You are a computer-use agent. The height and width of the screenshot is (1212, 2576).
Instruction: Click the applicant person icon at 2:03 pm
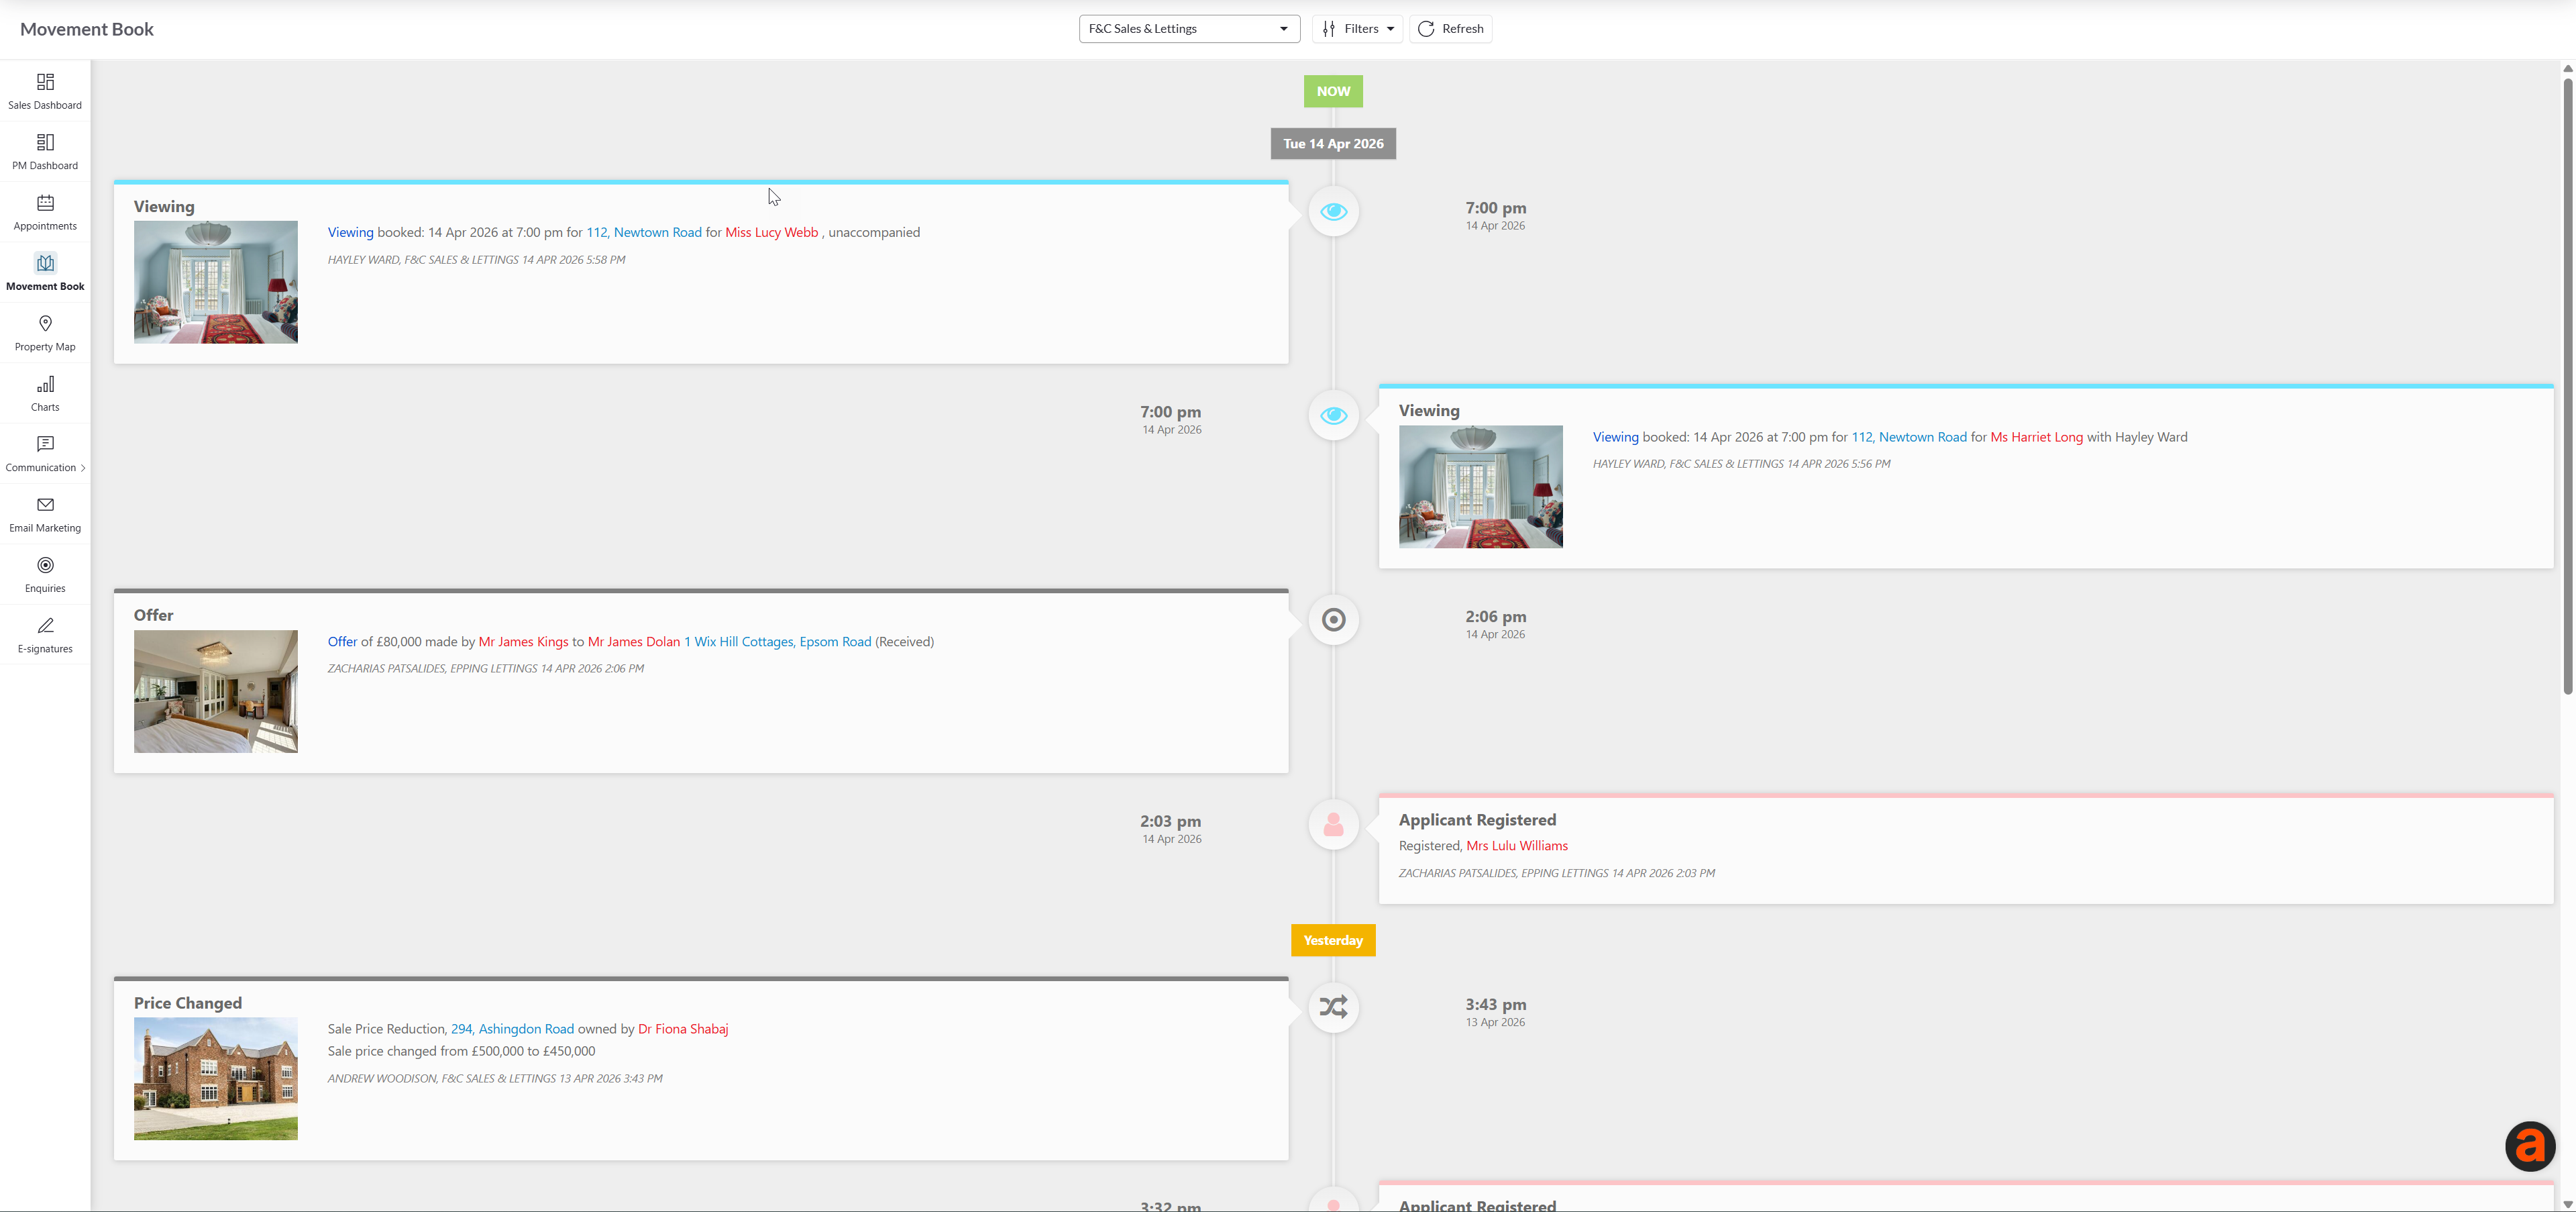click(x=1333, y=825)
